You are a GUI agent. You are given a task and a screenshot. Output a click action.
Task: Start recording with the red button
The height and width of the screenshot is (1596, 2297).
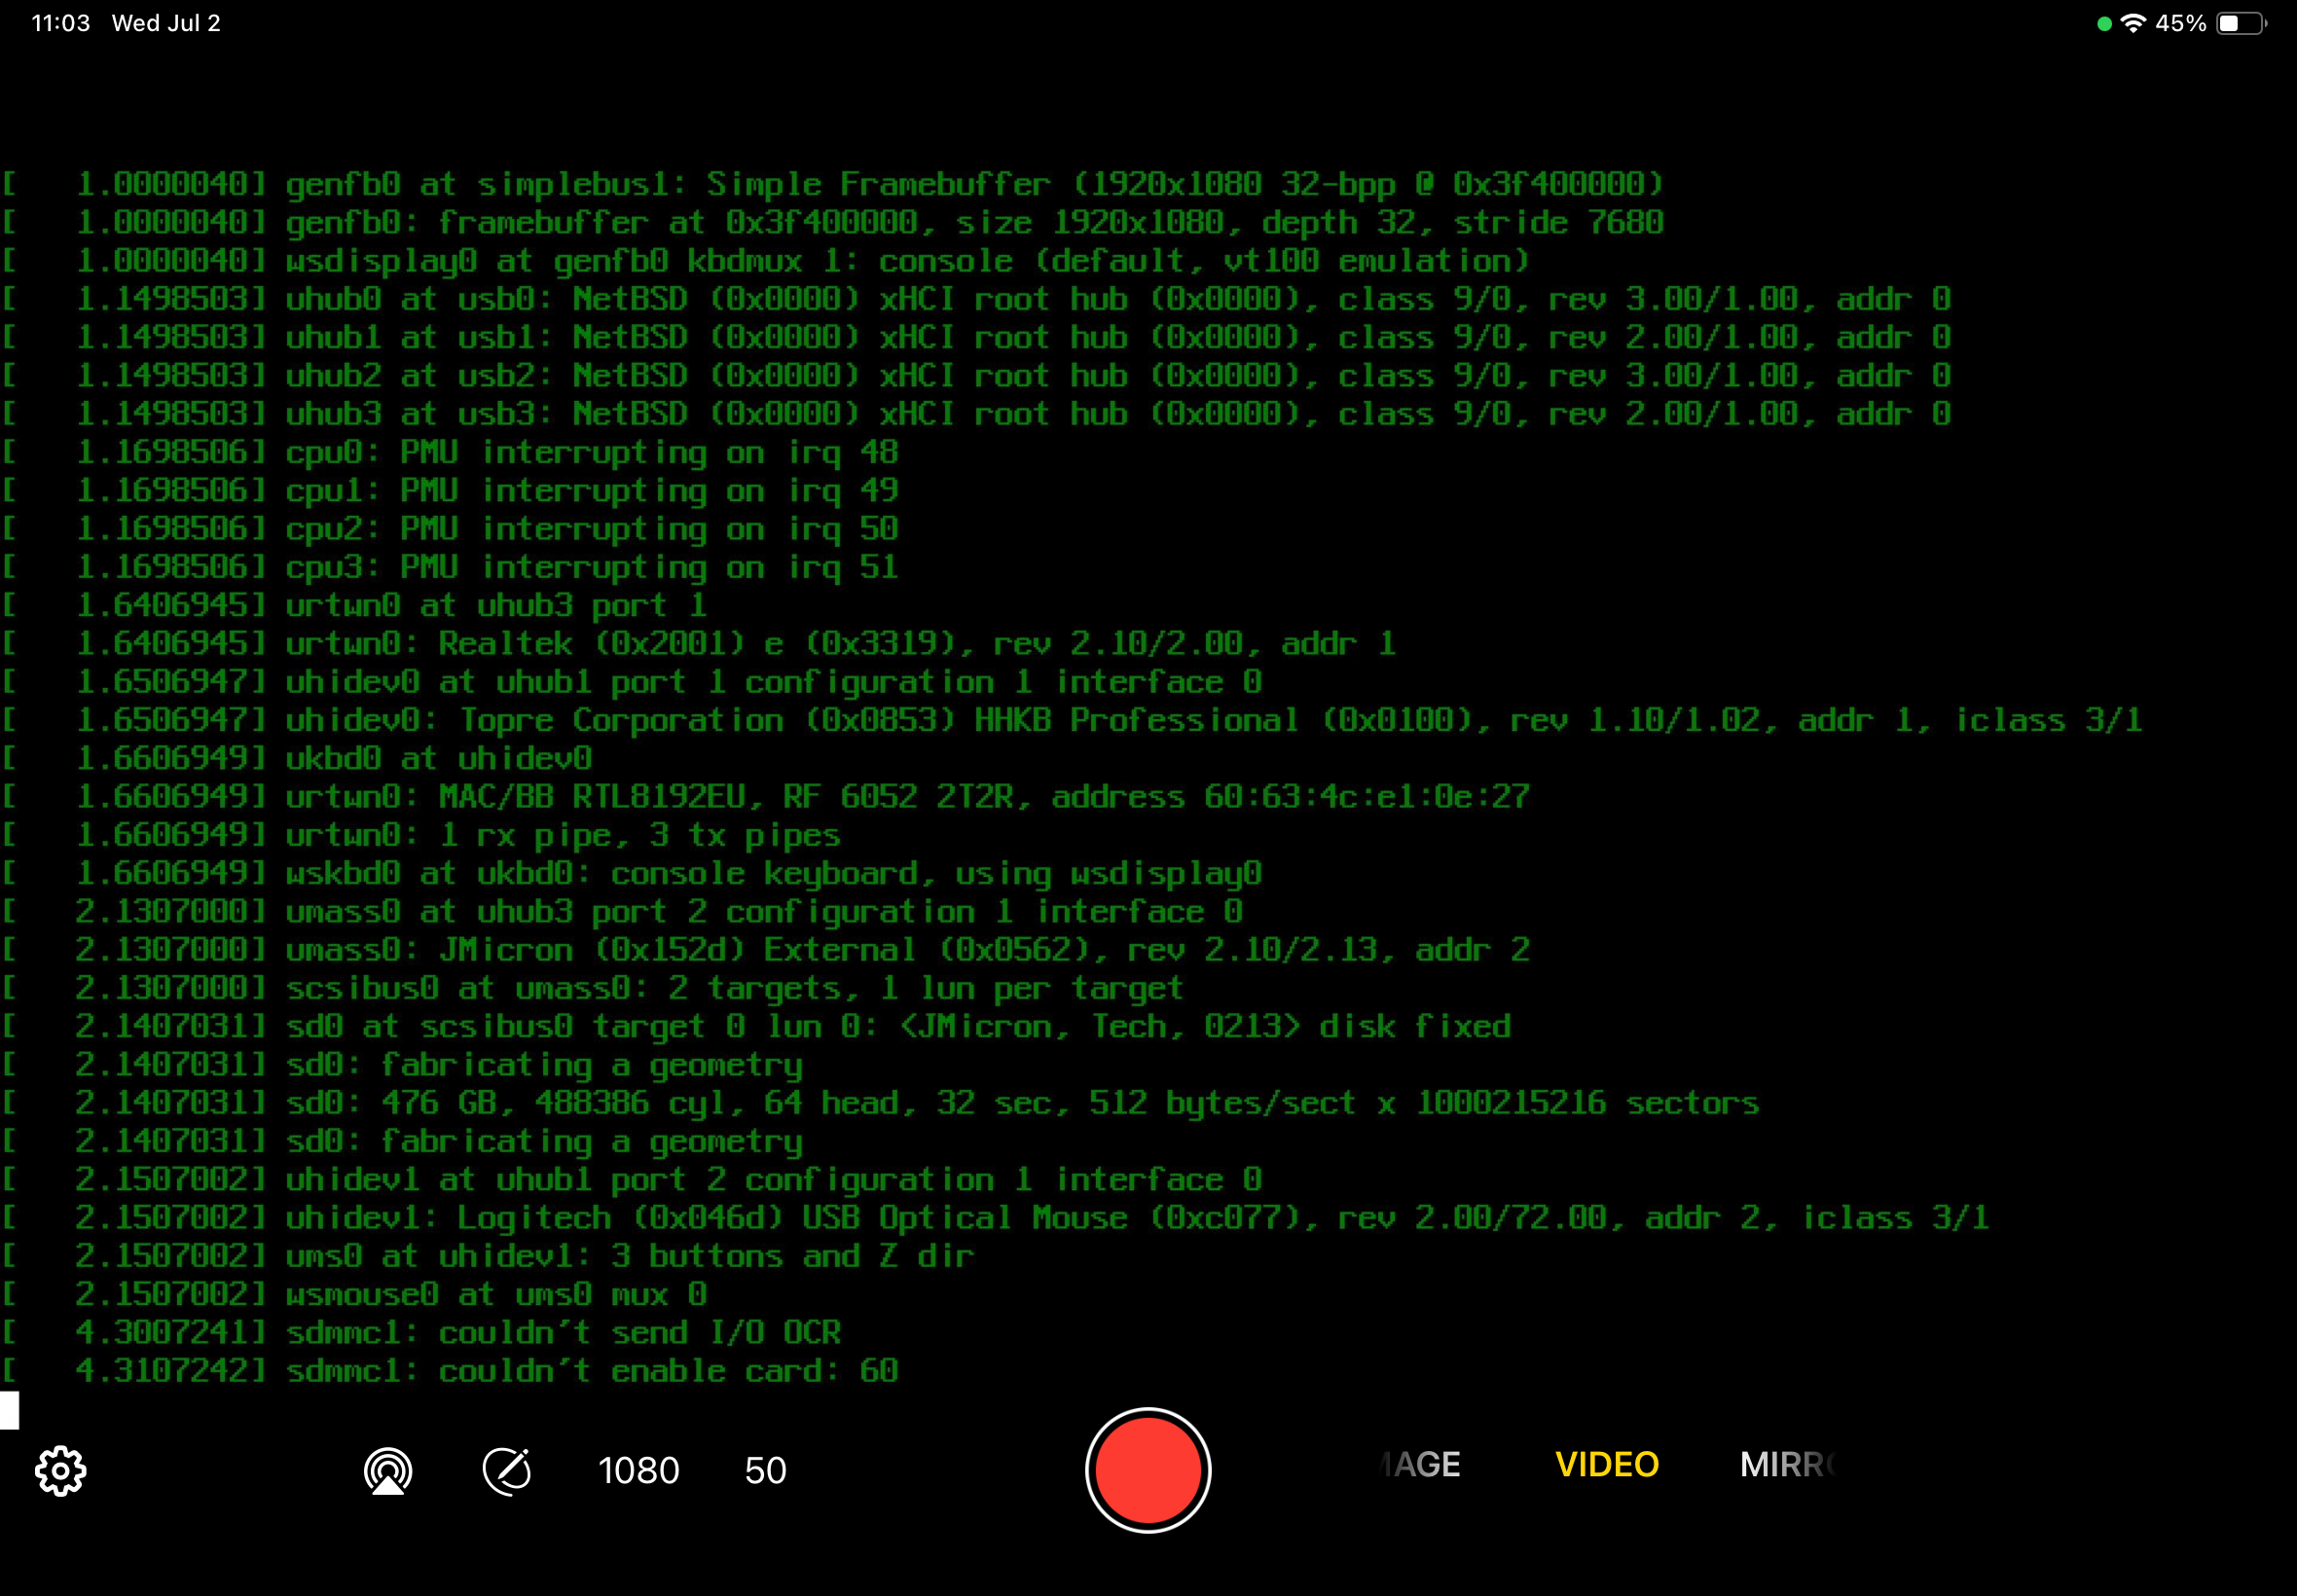(1148, 1470)
